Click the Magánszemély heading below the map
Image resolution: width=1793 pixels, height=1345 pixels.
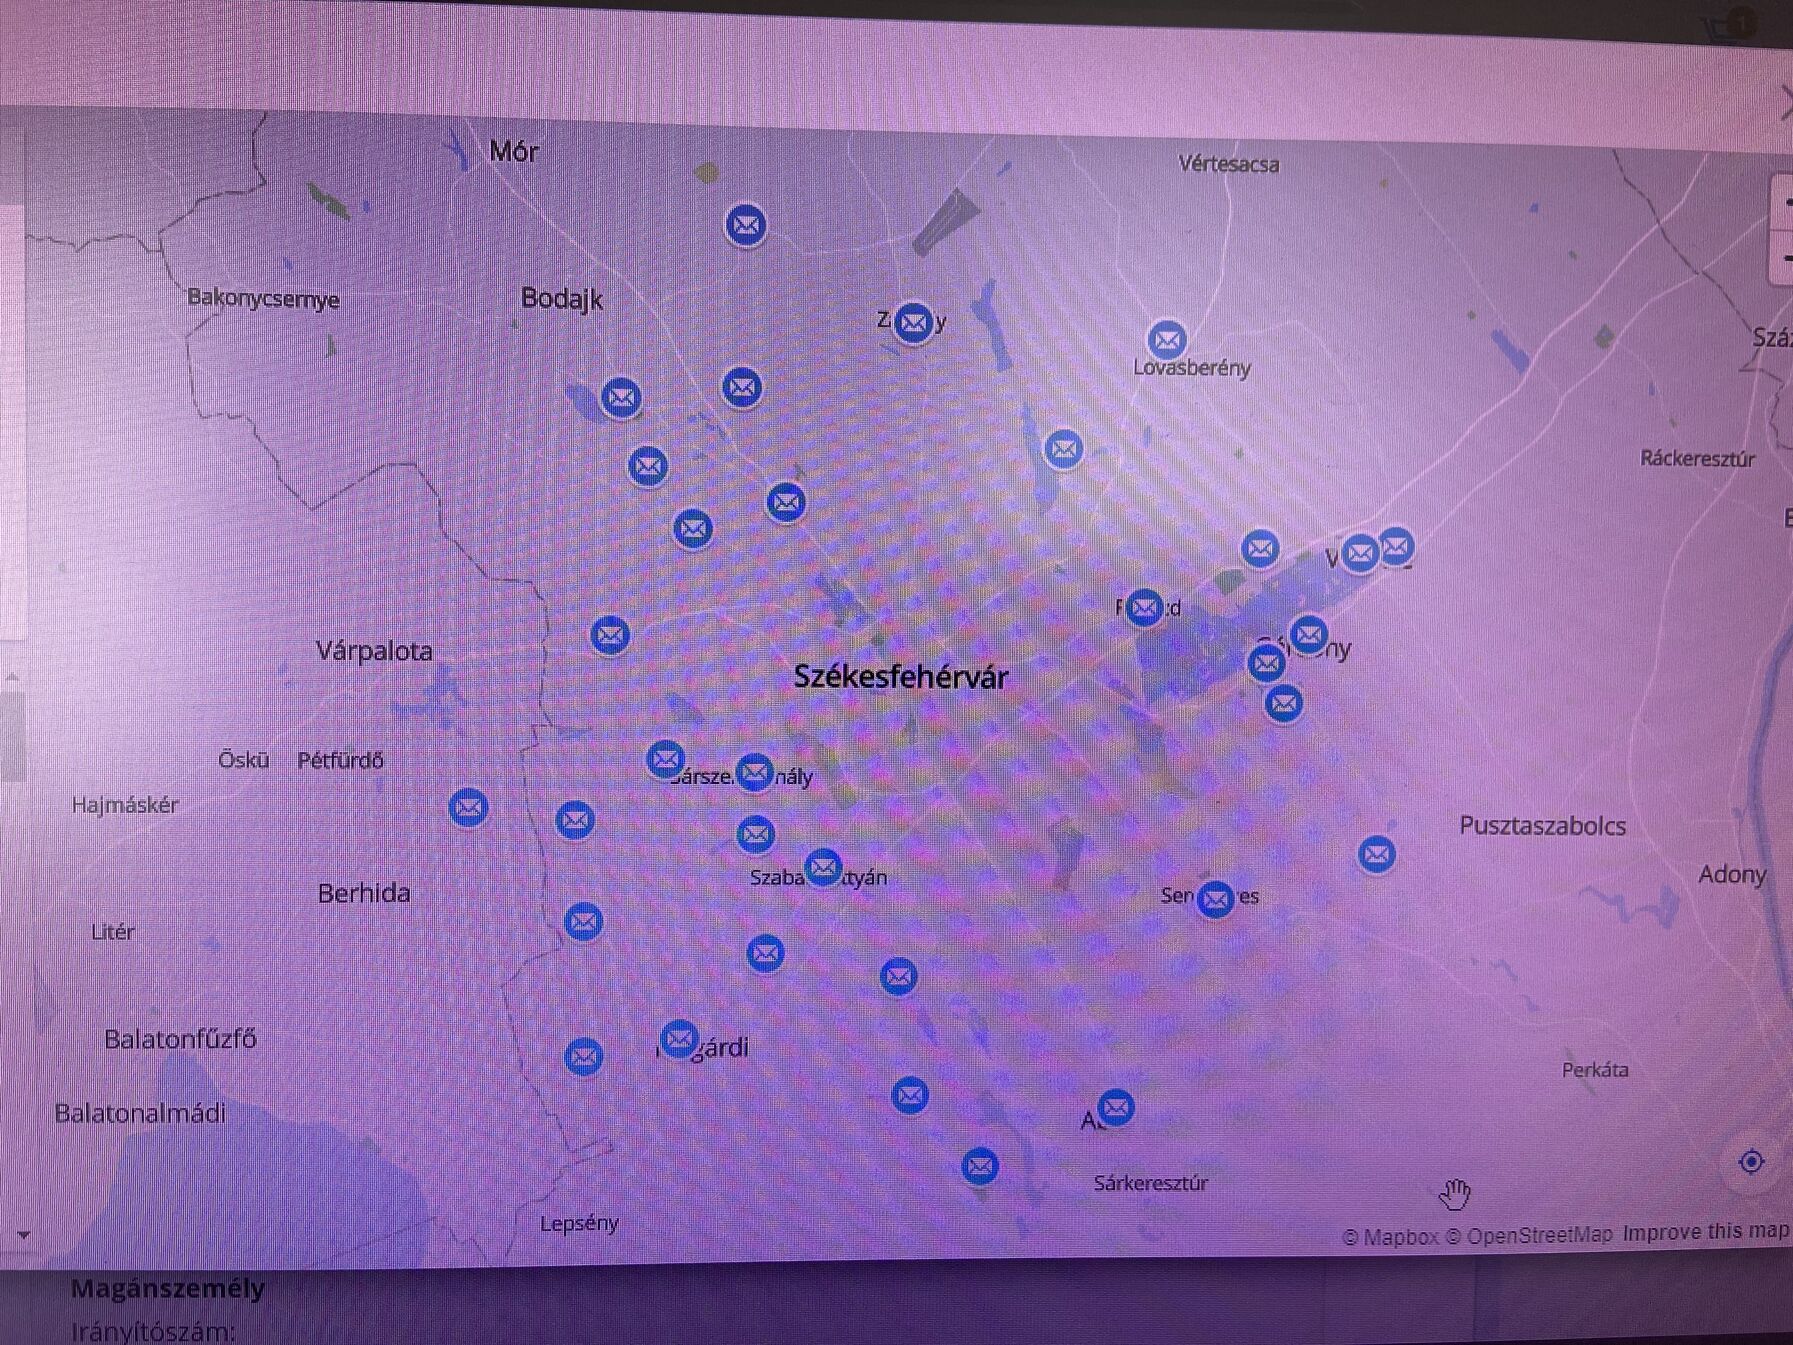(x=168, y=1288)
